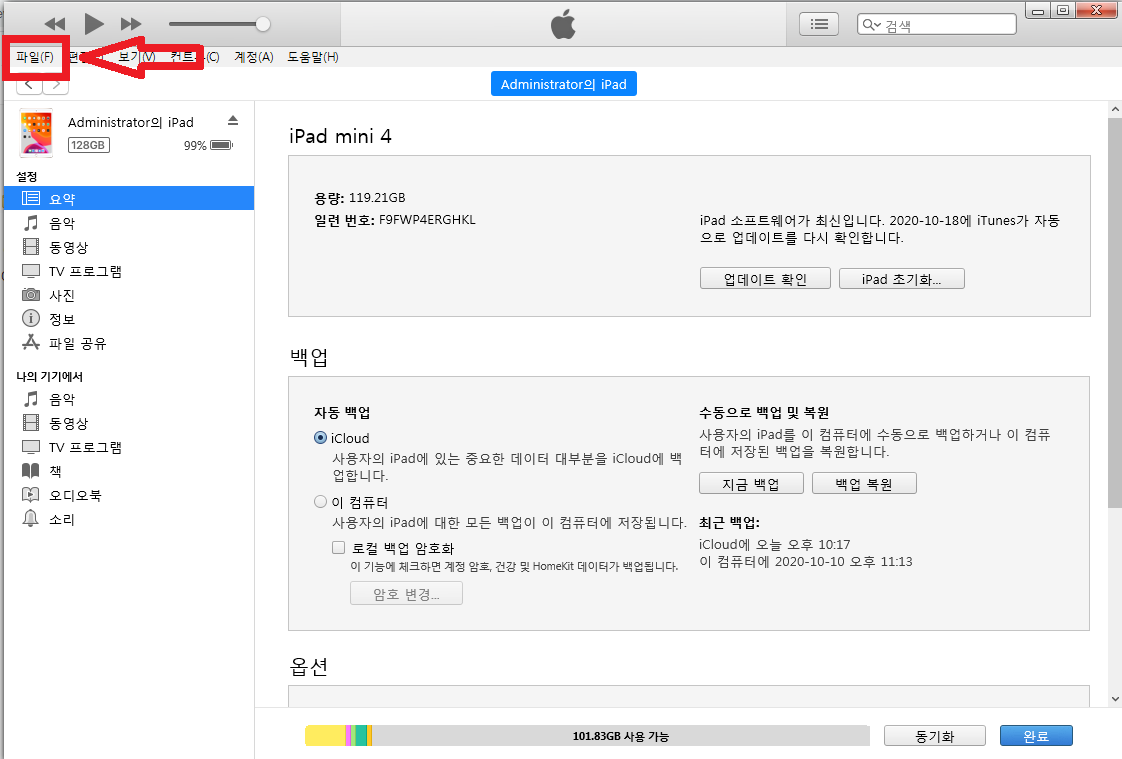Open the 도움말(H) menu
The height and width of the screenshot is (759, 1122).
tap(313, 57)
